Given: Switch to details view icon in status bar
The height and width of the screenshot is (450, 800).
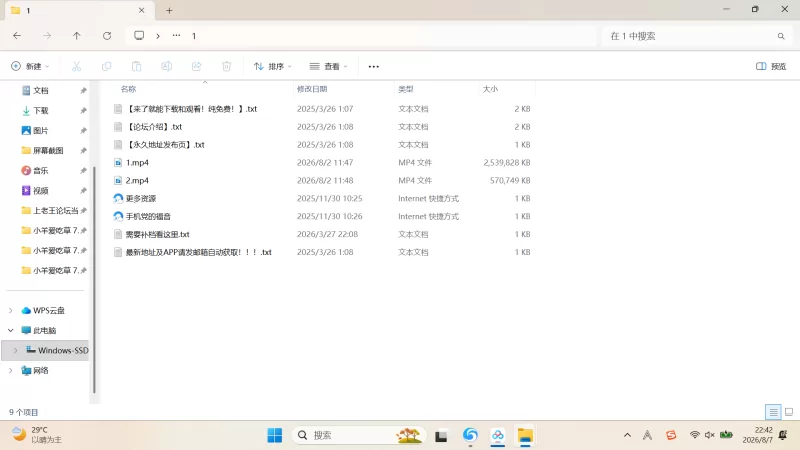Looking at the screenshot, I should 773,412.
